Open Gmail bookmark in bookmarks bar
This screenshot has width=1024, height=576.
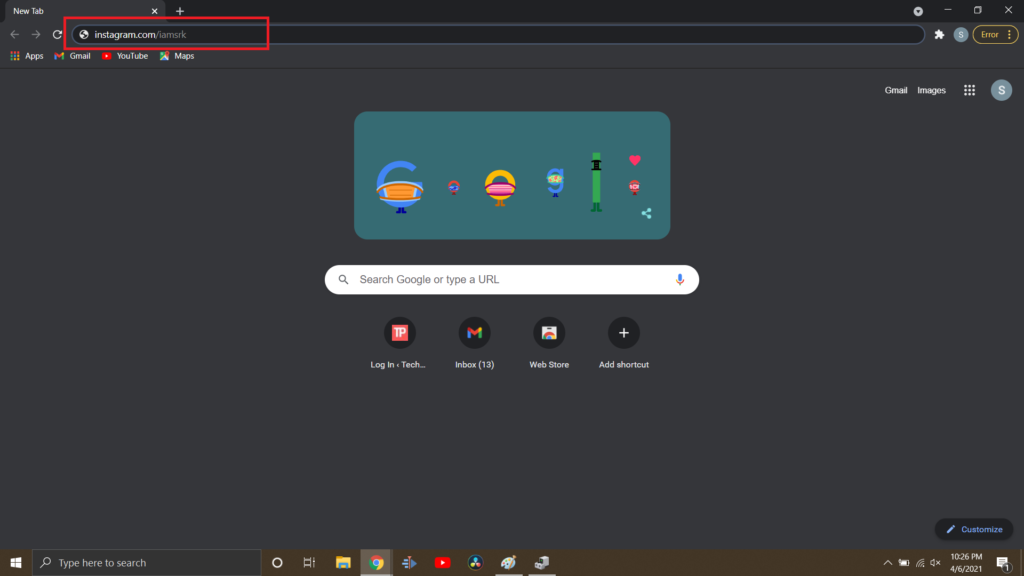pos(72,56)
